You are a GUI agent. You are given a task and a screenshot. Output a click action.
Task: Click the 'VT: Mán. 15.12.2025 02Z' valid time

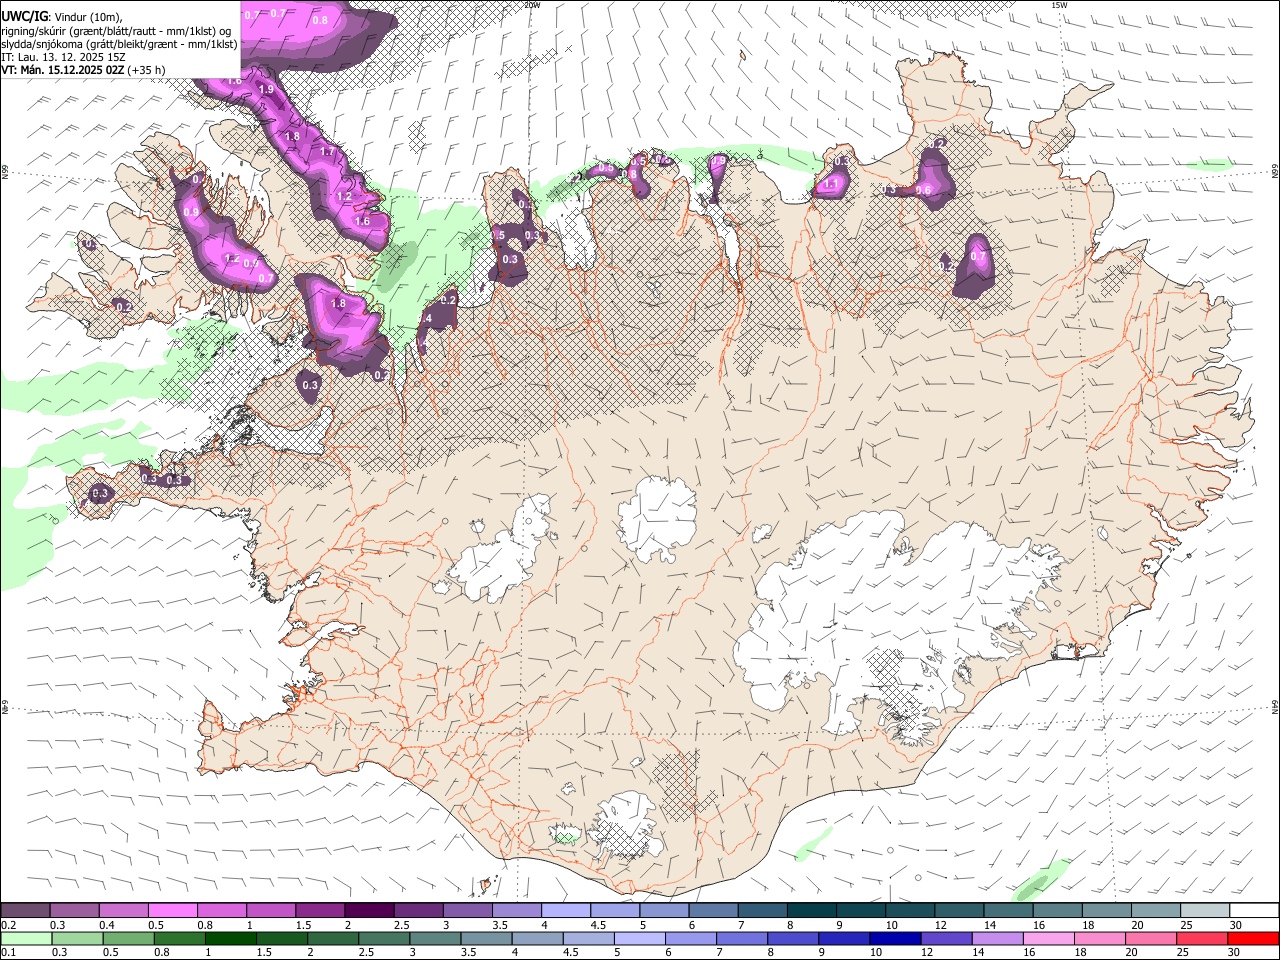point(62,70)
